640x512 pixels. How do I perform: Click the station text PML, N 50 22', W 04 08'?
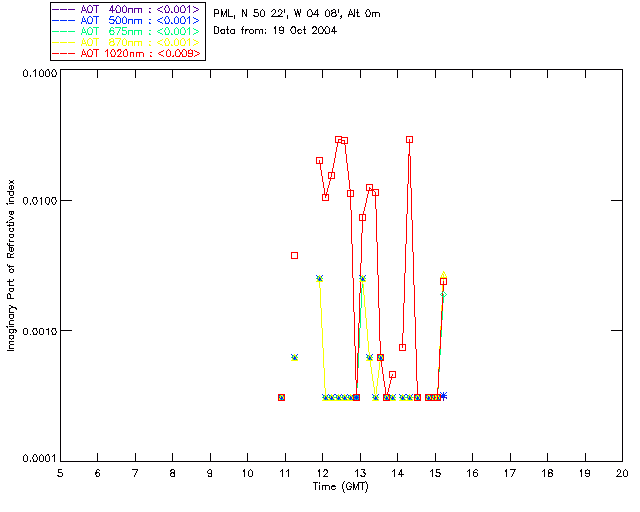pos(278,14)
